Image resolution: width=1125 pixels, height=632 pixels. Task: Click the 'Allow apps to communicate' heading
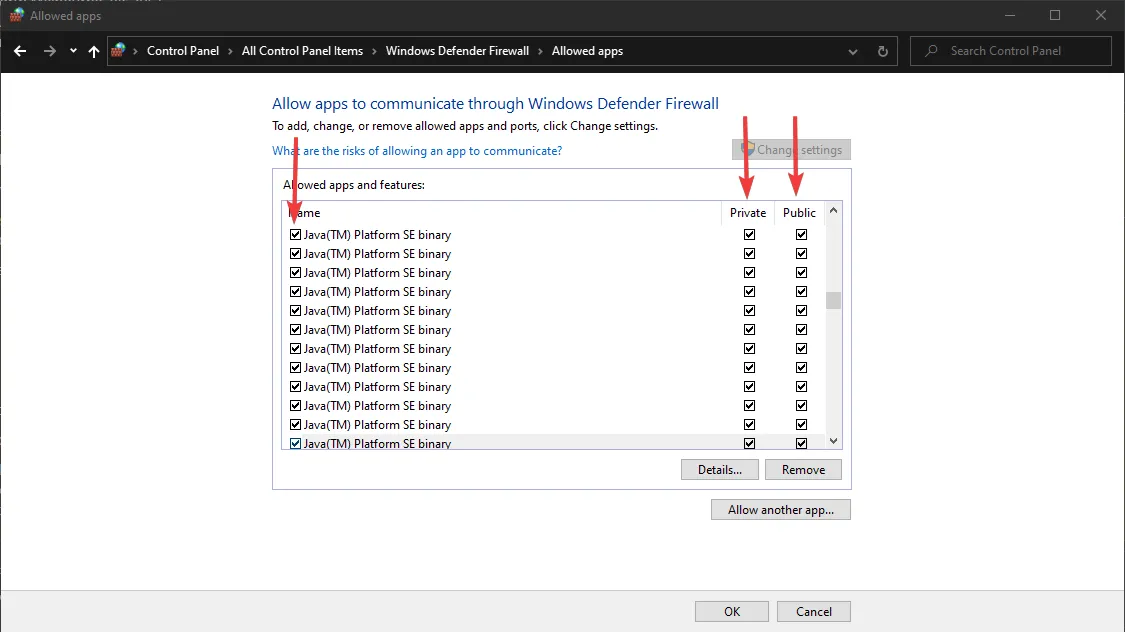click(495, 104)
